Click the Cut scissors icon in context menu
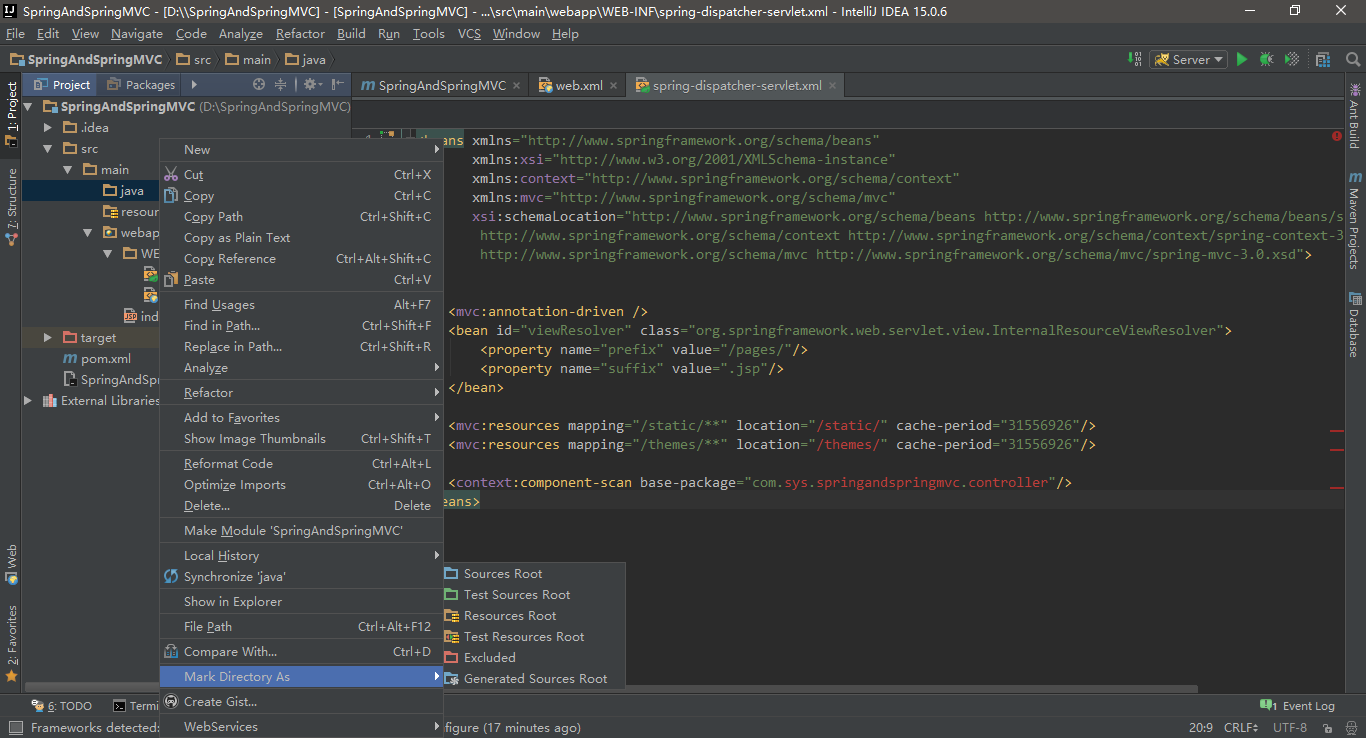Viewport: 1366px width, 738px height. [170, 174]
